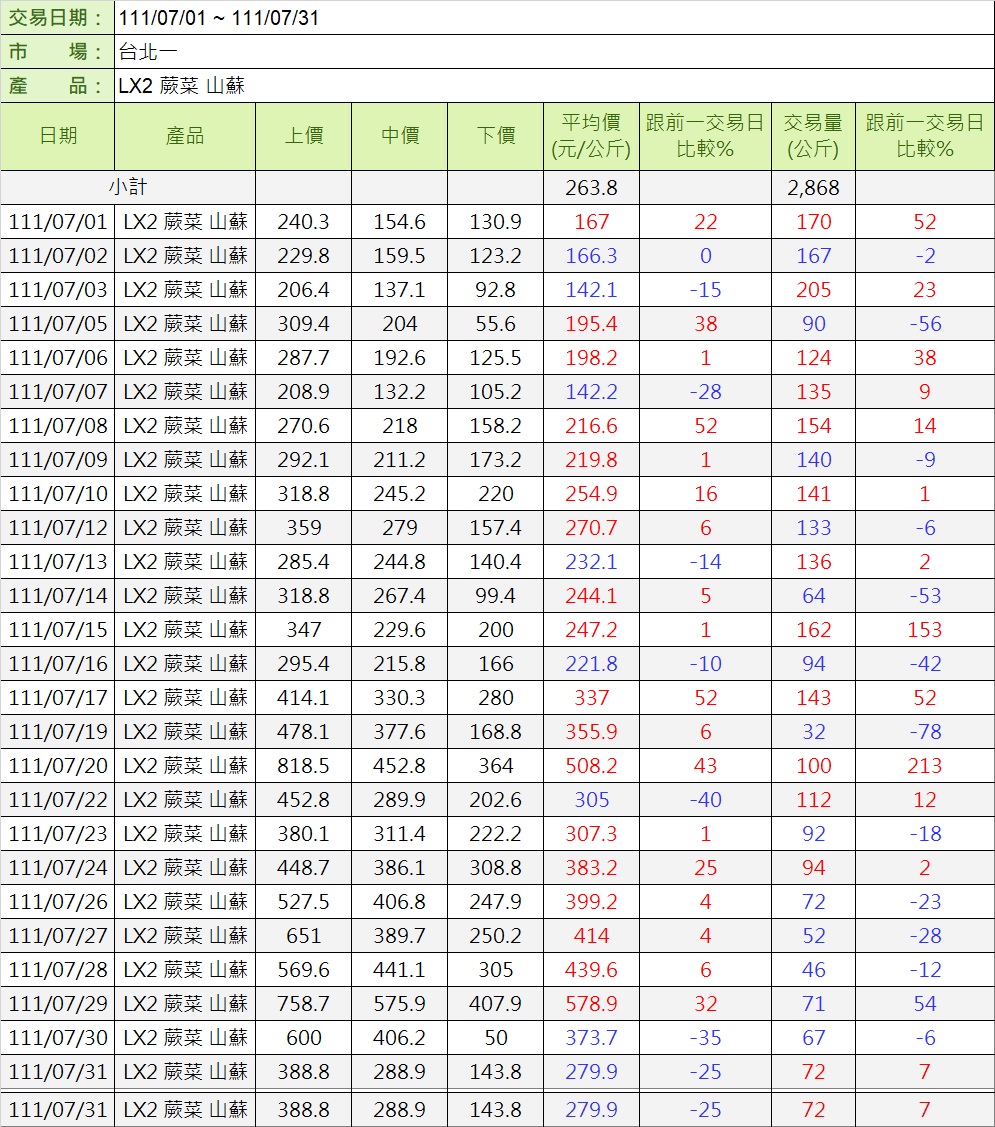Click the upper price 818.5 cell
995x1127 pixels.
click(303, 766)
